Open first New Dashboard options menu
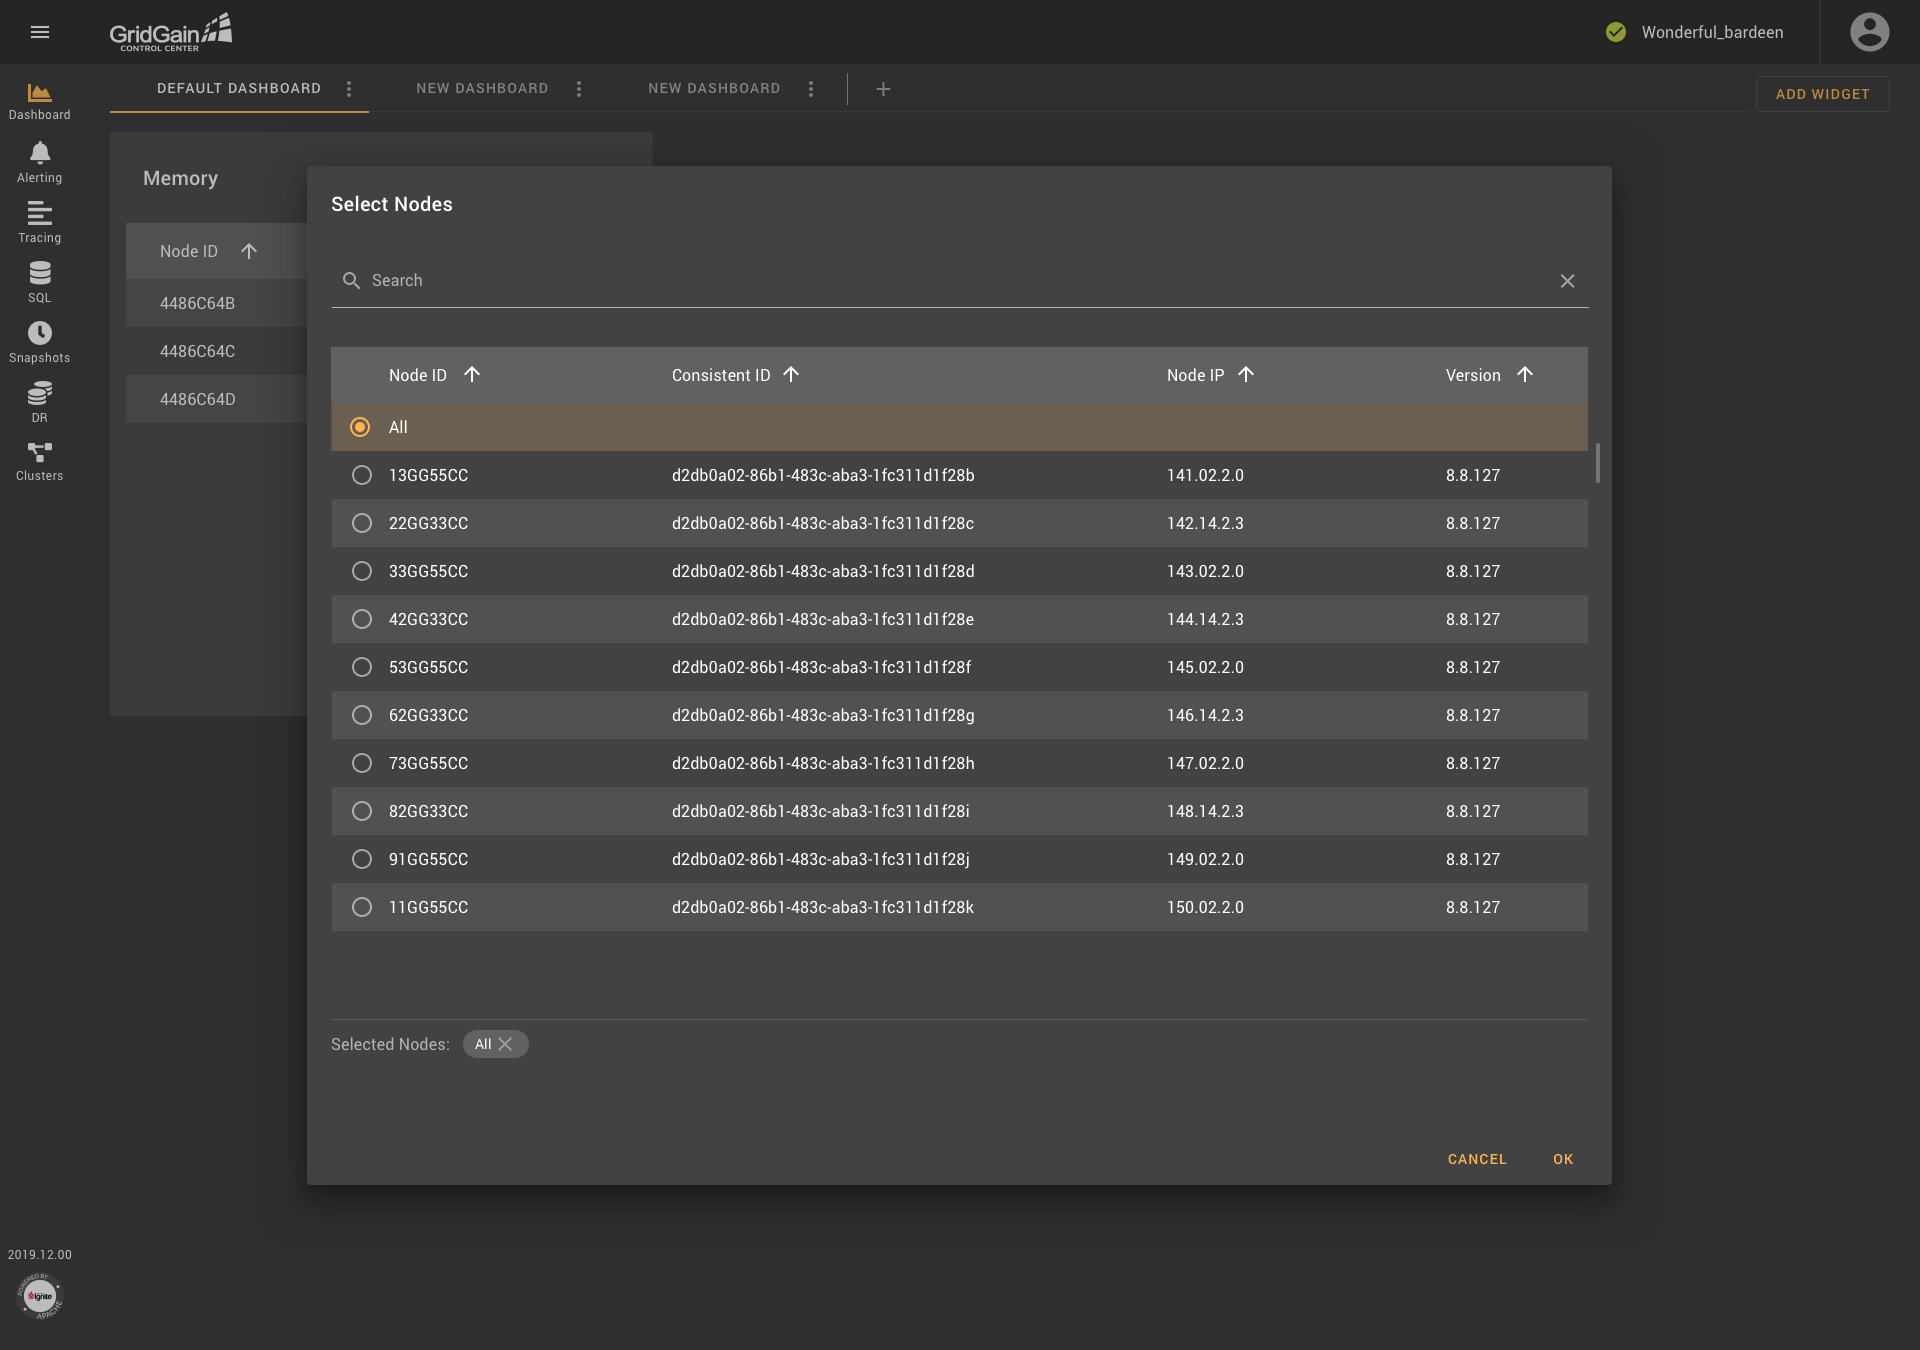This screenshot has width=1920, height=1350. [x=579, y=89]
